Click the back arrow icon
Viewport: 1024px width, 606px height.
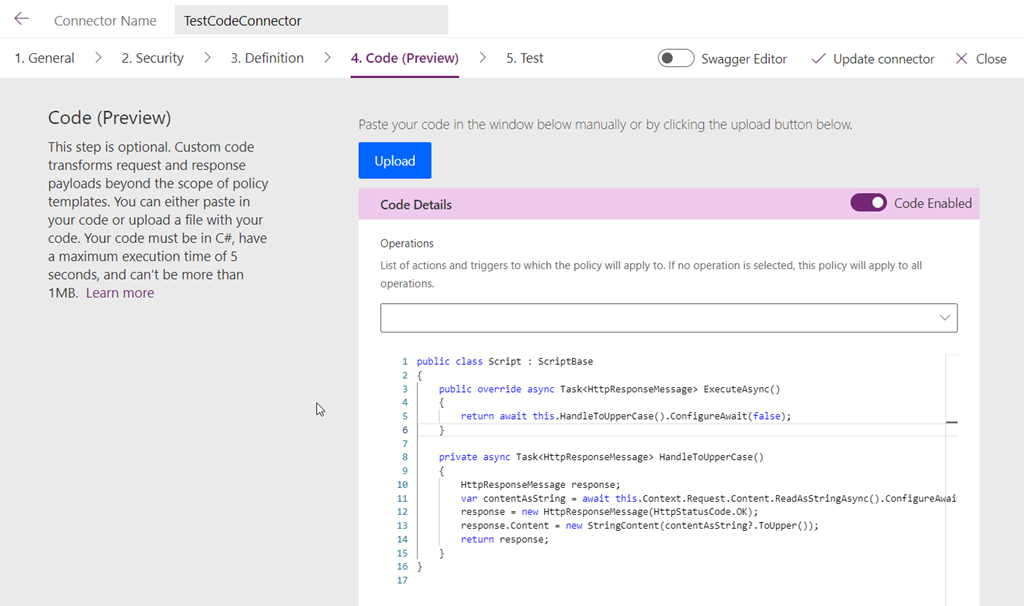[x=22, y=19]
